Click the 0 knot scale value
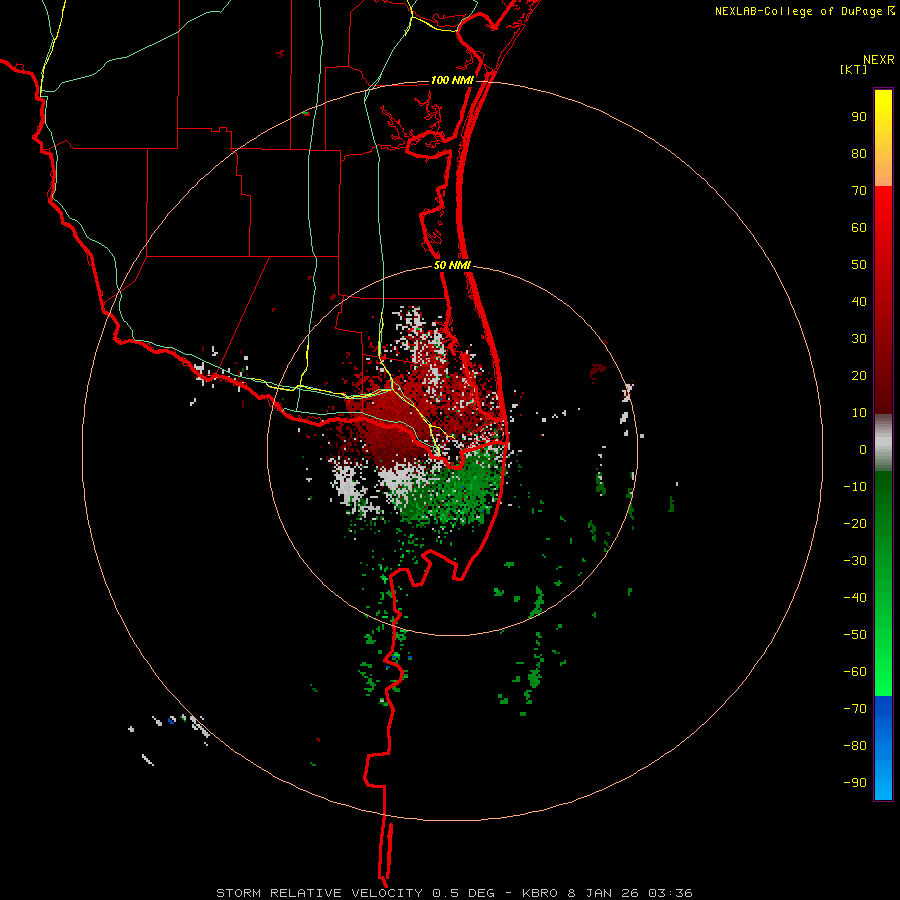This screenshot has width=900, height=900. tap(863, 450)
